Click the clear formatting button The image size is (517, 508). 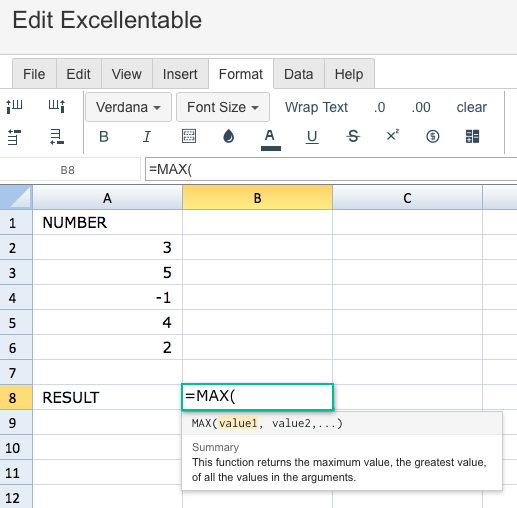[471, 107]
